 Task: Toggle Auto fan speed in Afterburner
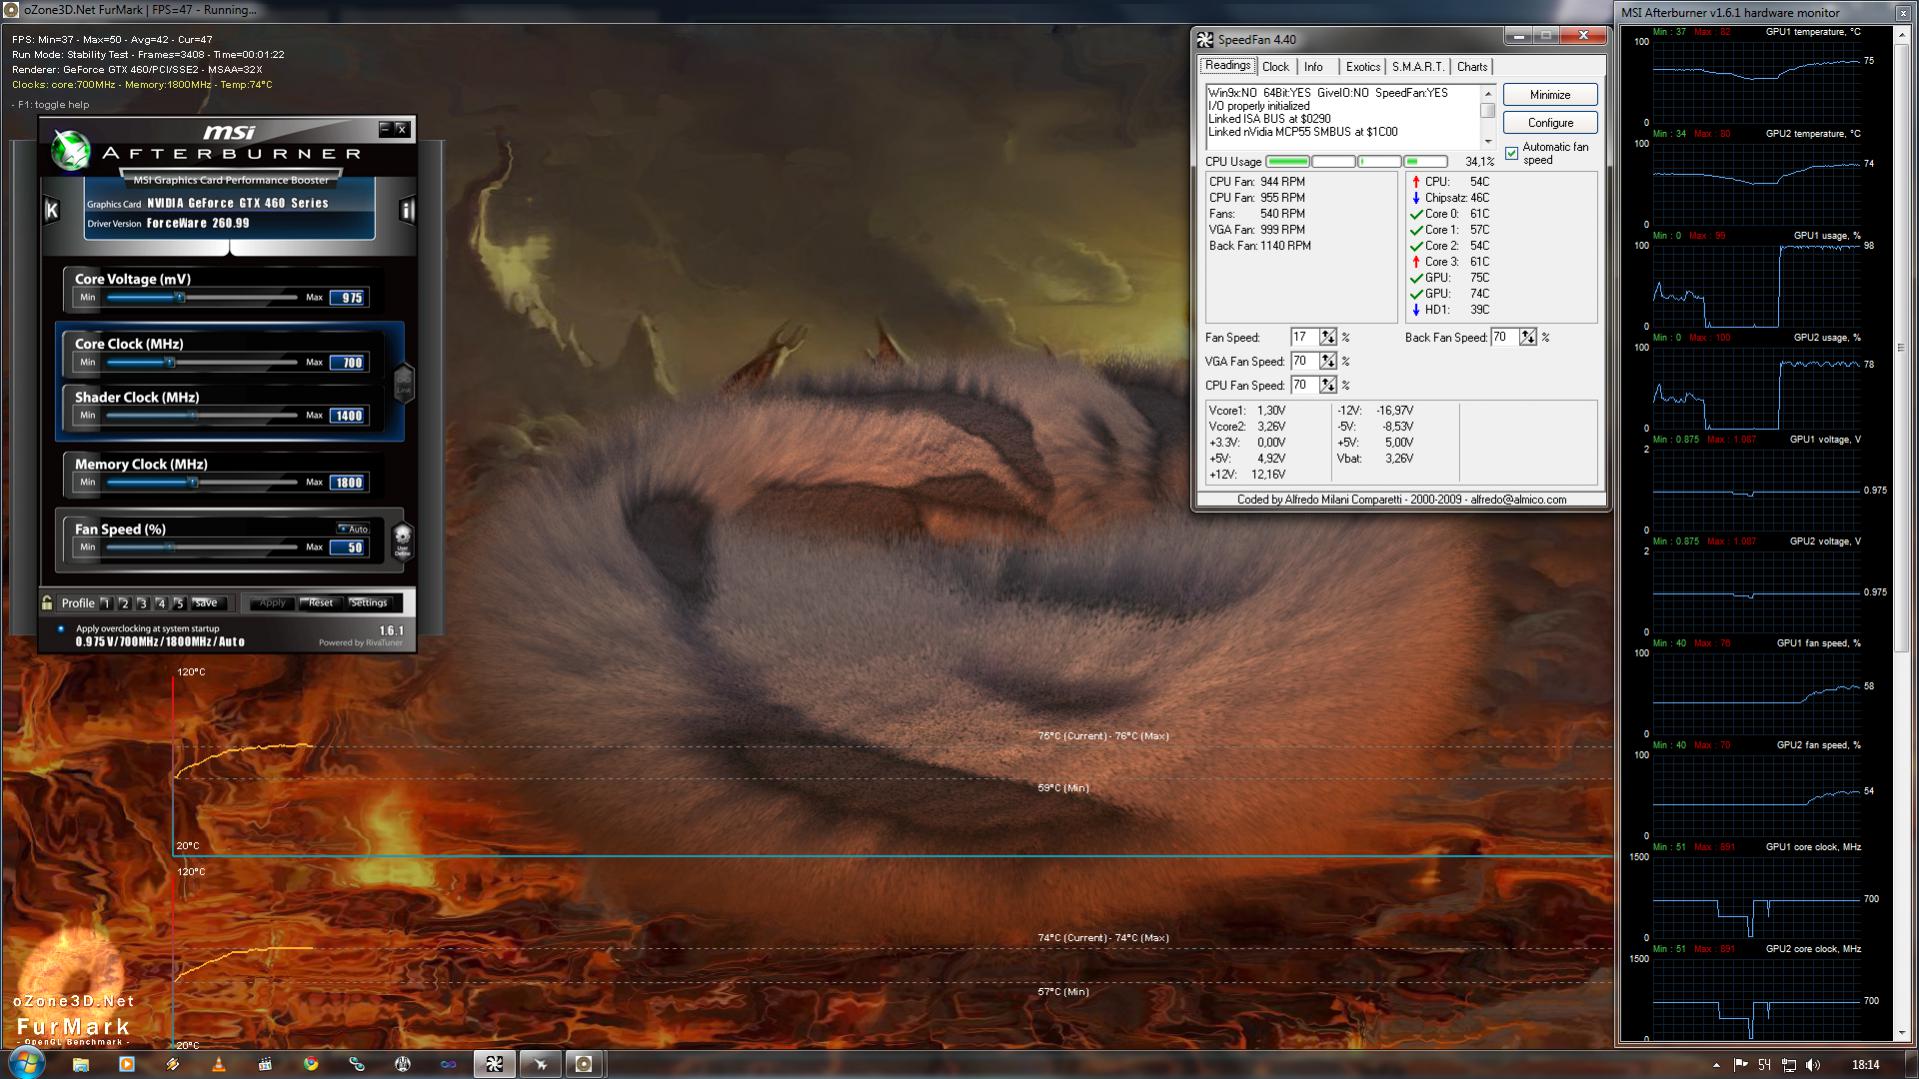coord(353,529)
